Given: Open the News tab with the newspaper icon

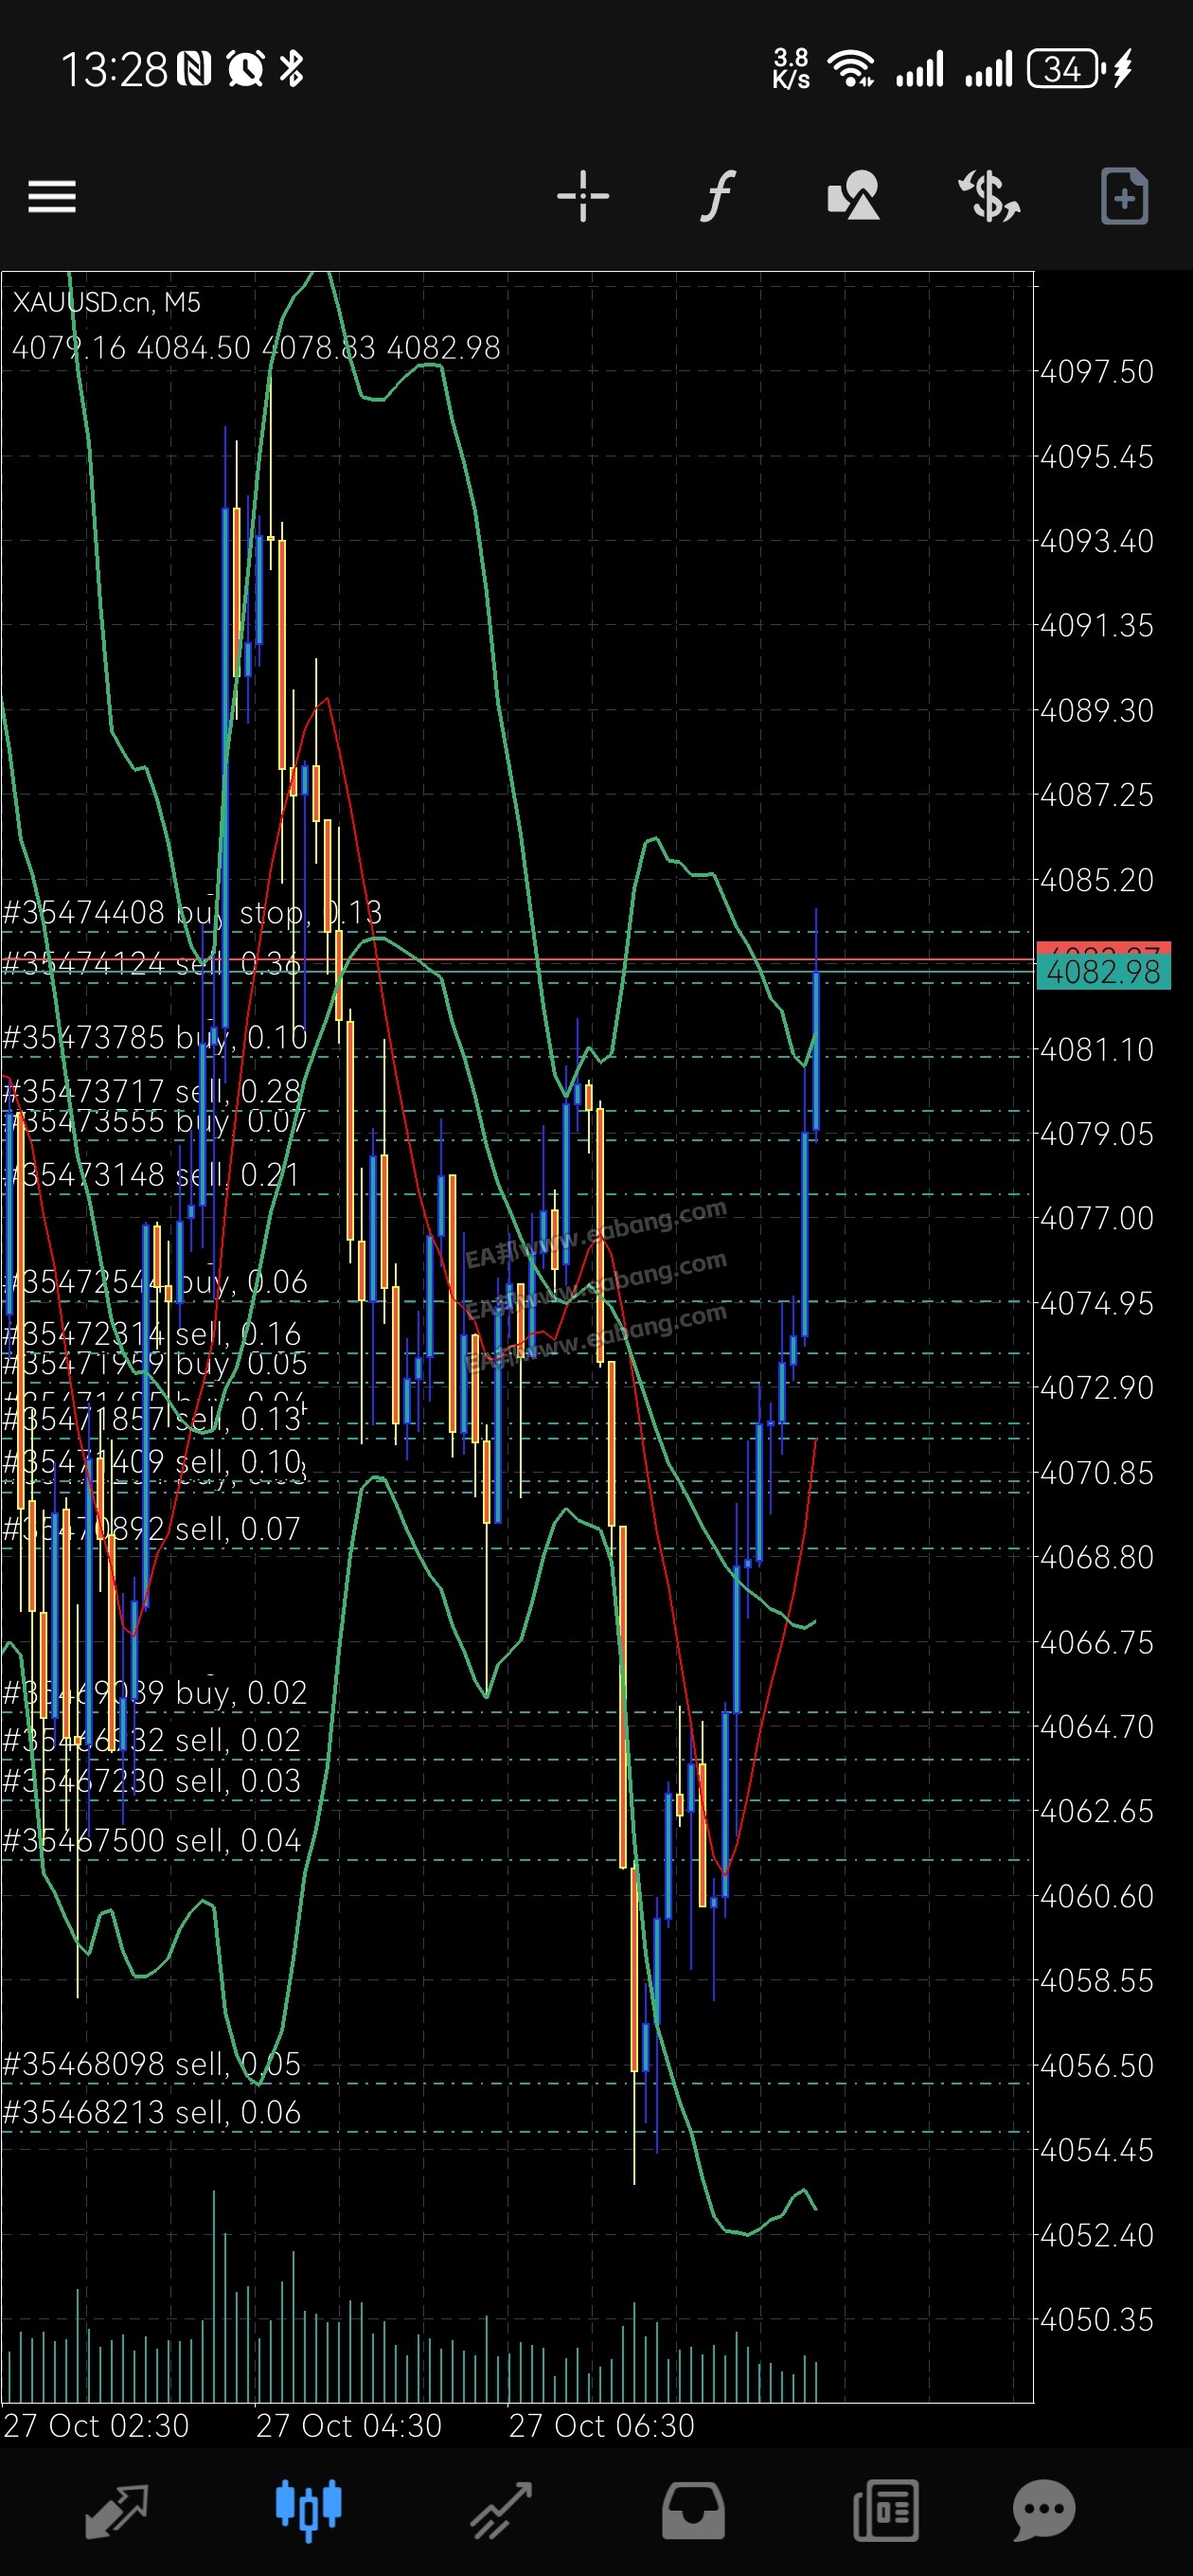Looking at the screenshot, I should [885, 2511].
